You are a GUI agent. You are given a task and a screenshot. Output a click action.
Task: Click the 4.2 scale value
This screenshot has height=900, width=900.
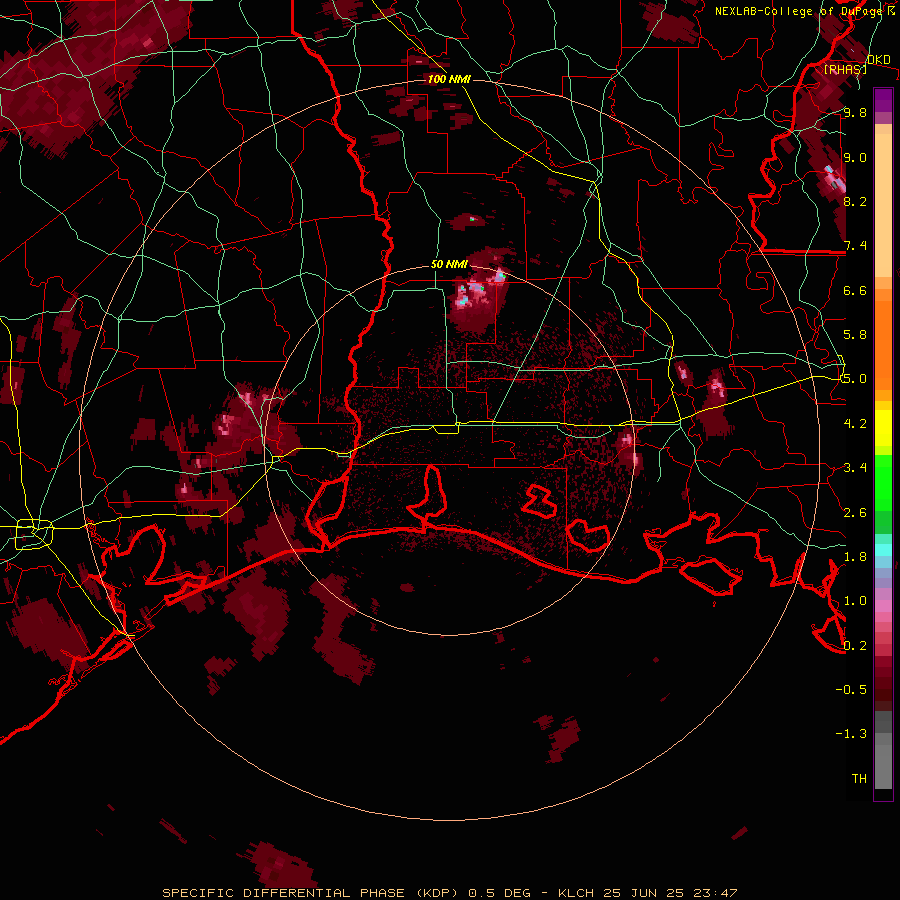(855, 423)
